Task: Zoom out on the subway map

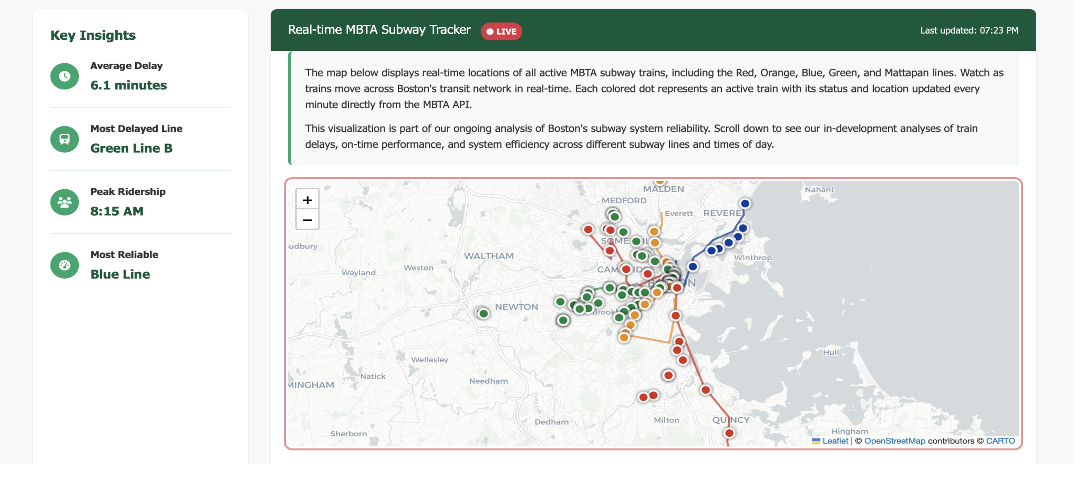Action: point(307,220)
